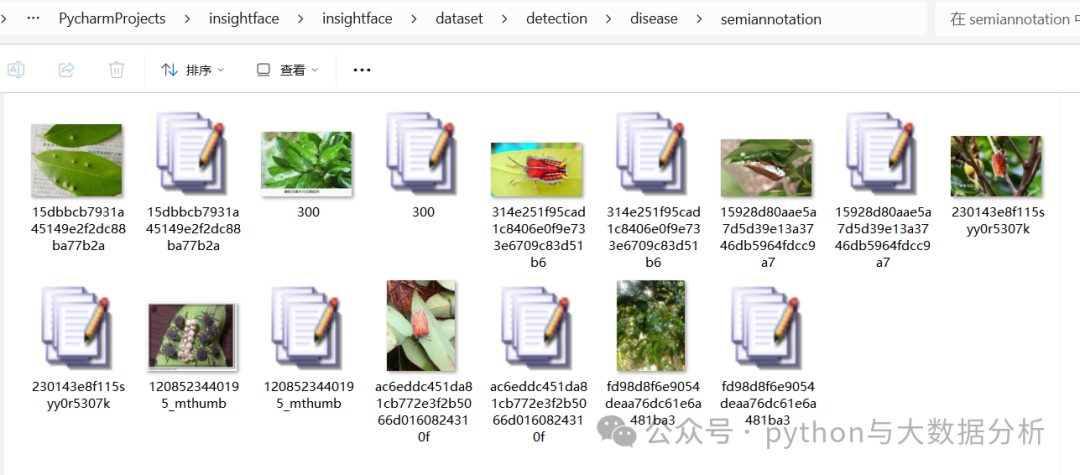Expand the chevron after disease in breadcrumb
Screen dimensions: 1080x475
(x=699, y=19)
